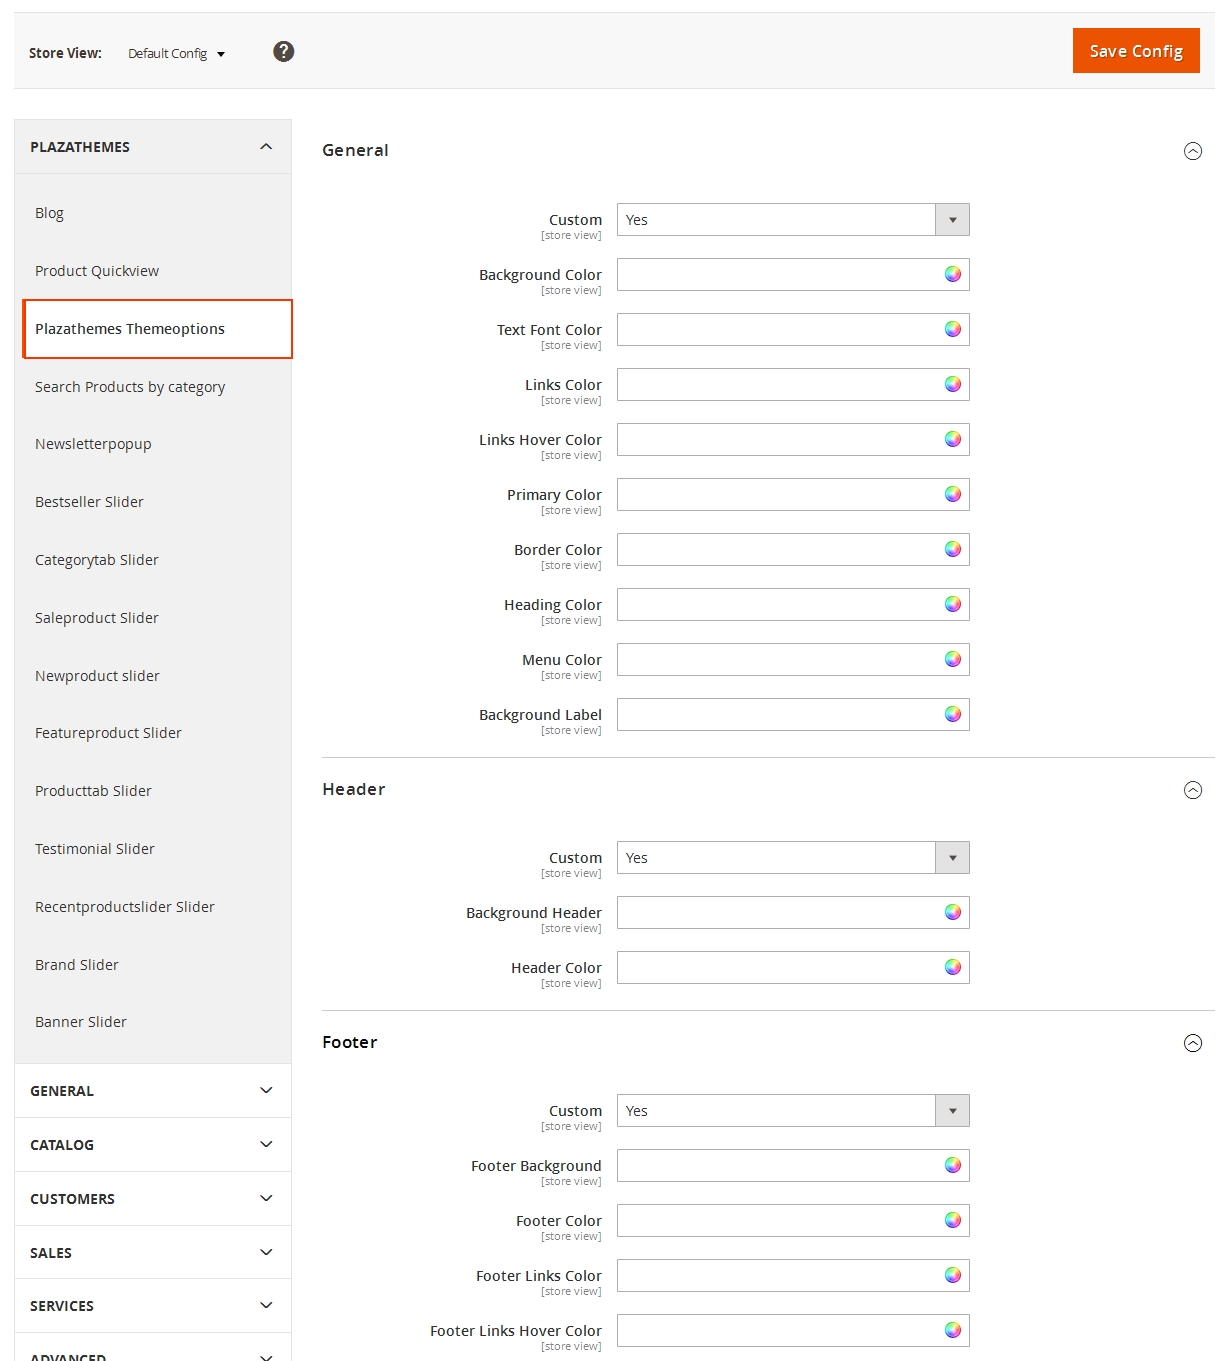Image resolution: width=1231 pixels, height=1361 pixels.
Task: Open the Links Color picker wheel
Action: (x=952, y=384)
